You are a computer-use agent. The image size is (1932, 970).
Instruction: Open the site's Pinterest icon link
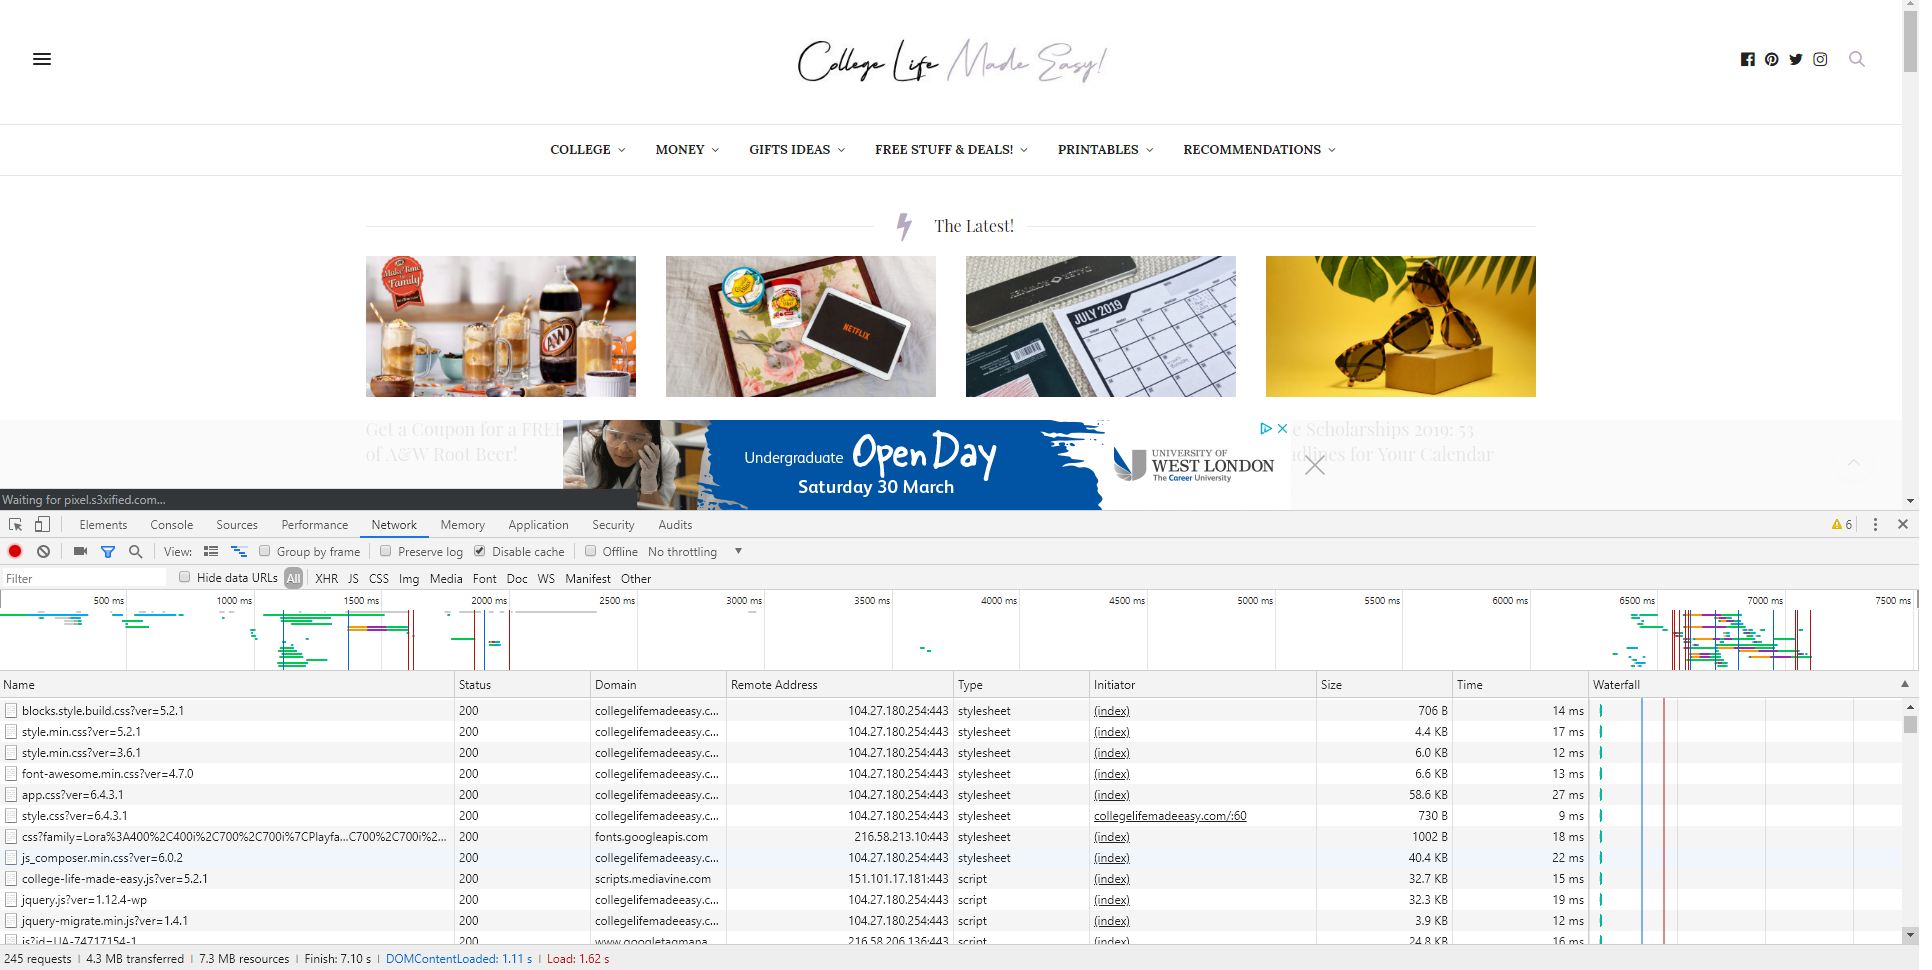[x=1771, y=59]
